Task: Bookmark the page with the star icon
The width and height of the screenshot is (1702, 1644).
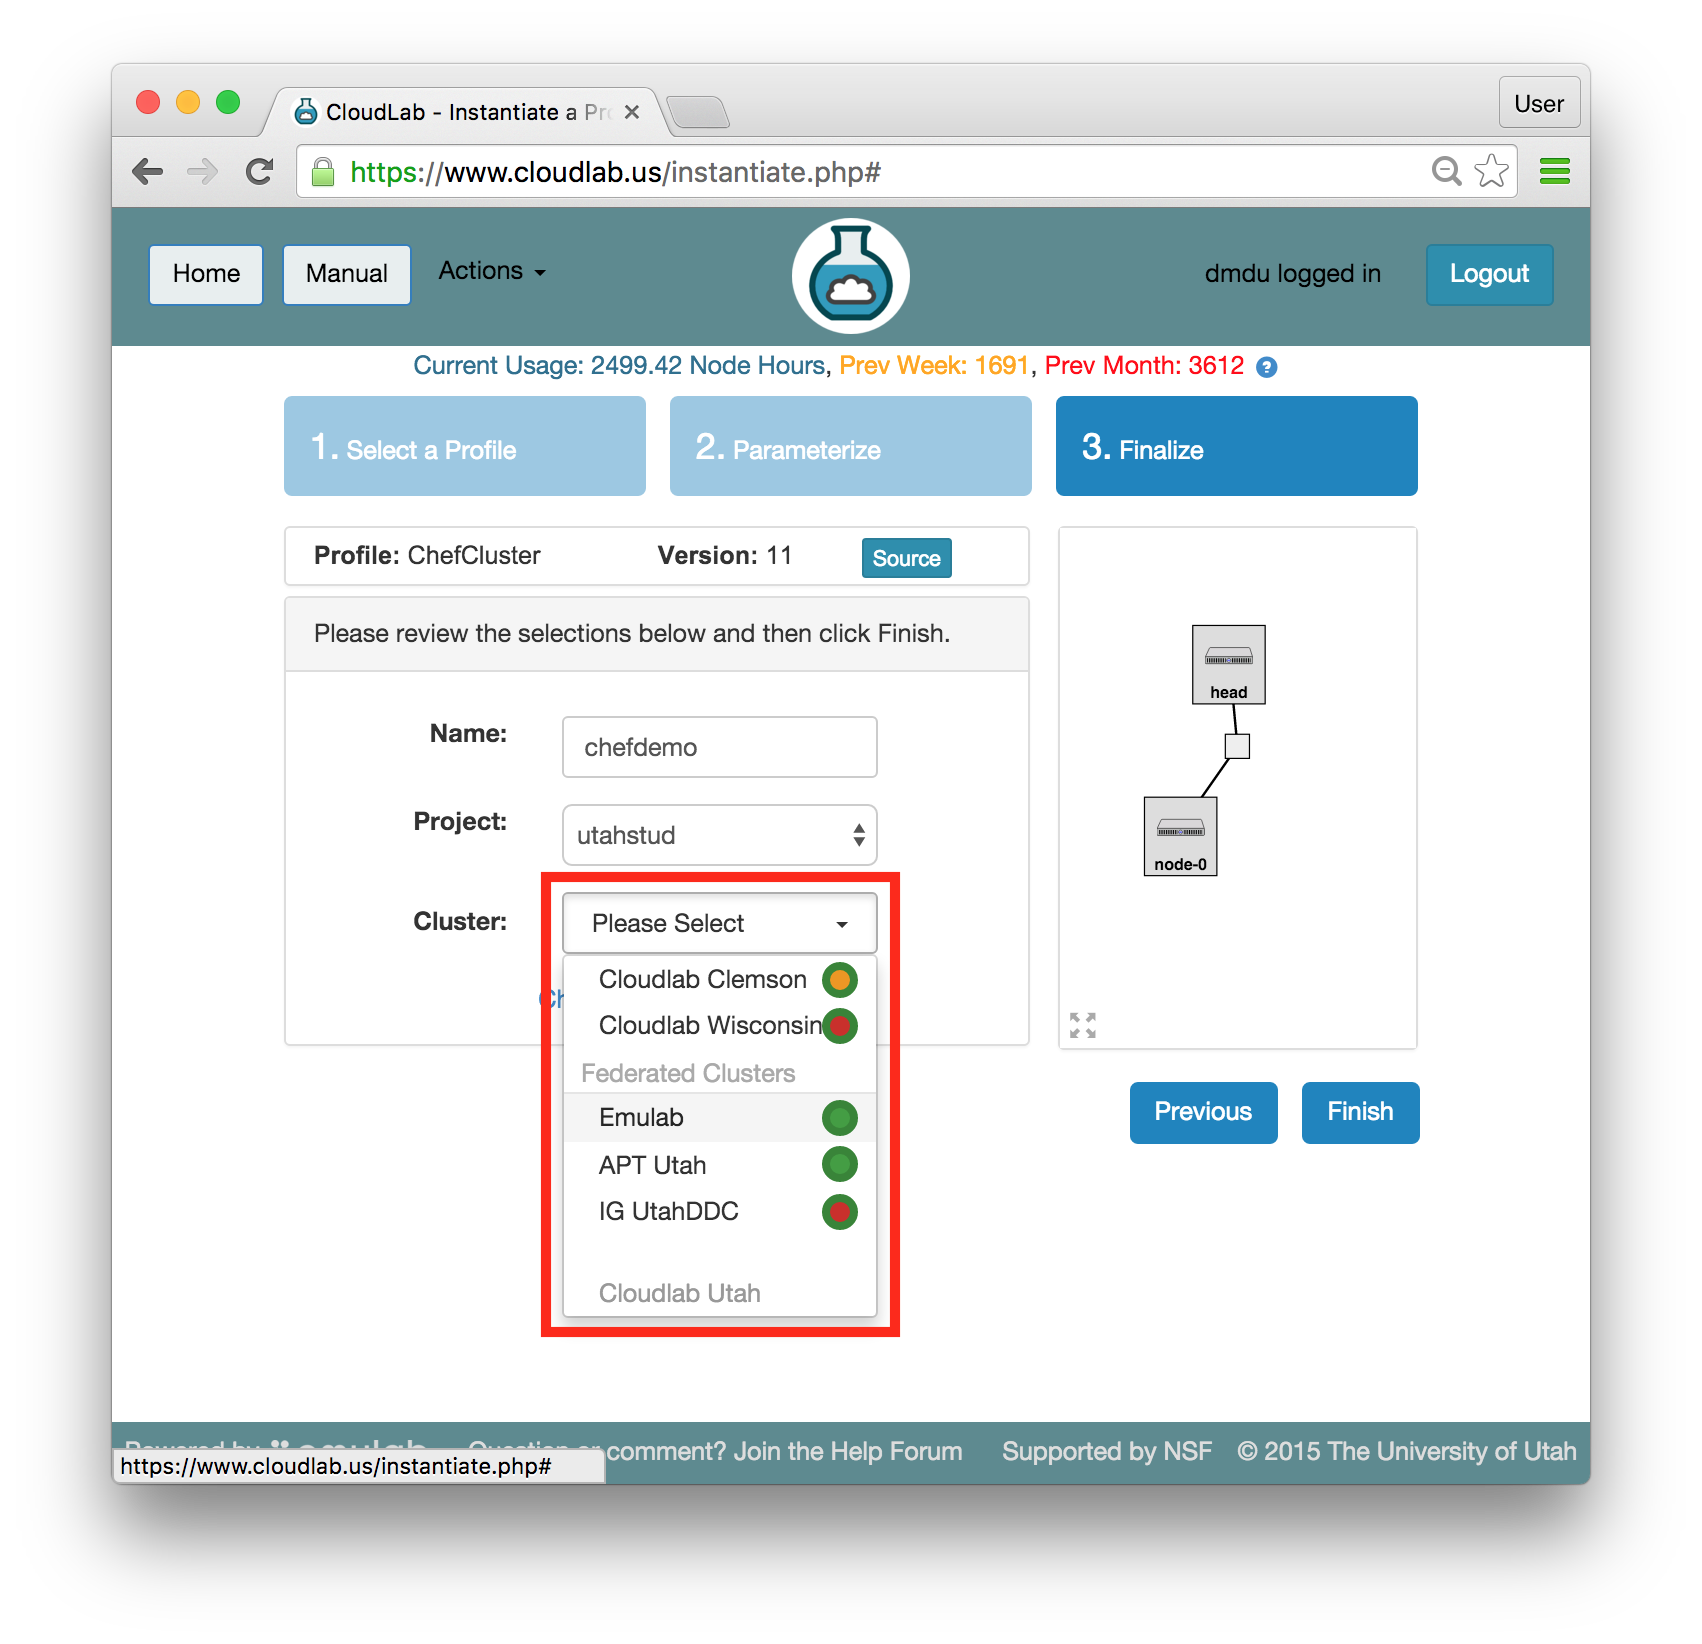Action: point(1491,171)
